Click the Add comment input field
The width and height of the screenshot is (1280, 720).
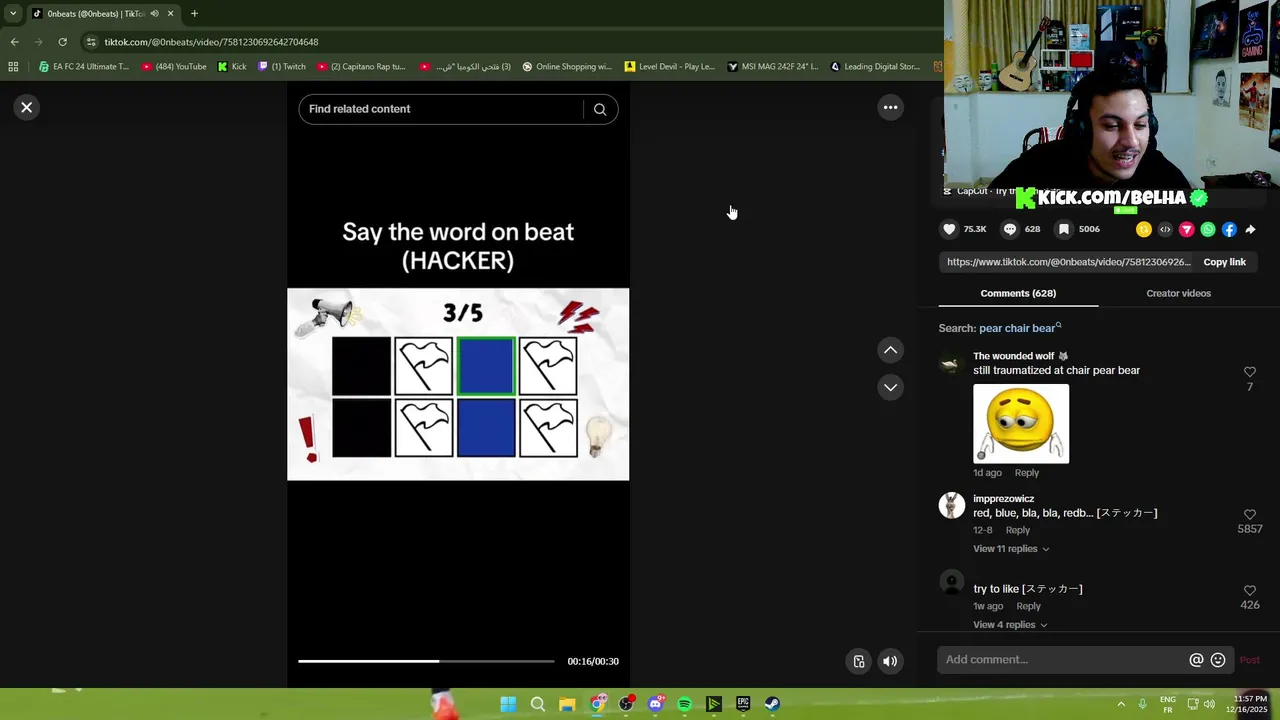click(x=1063, y=660)
